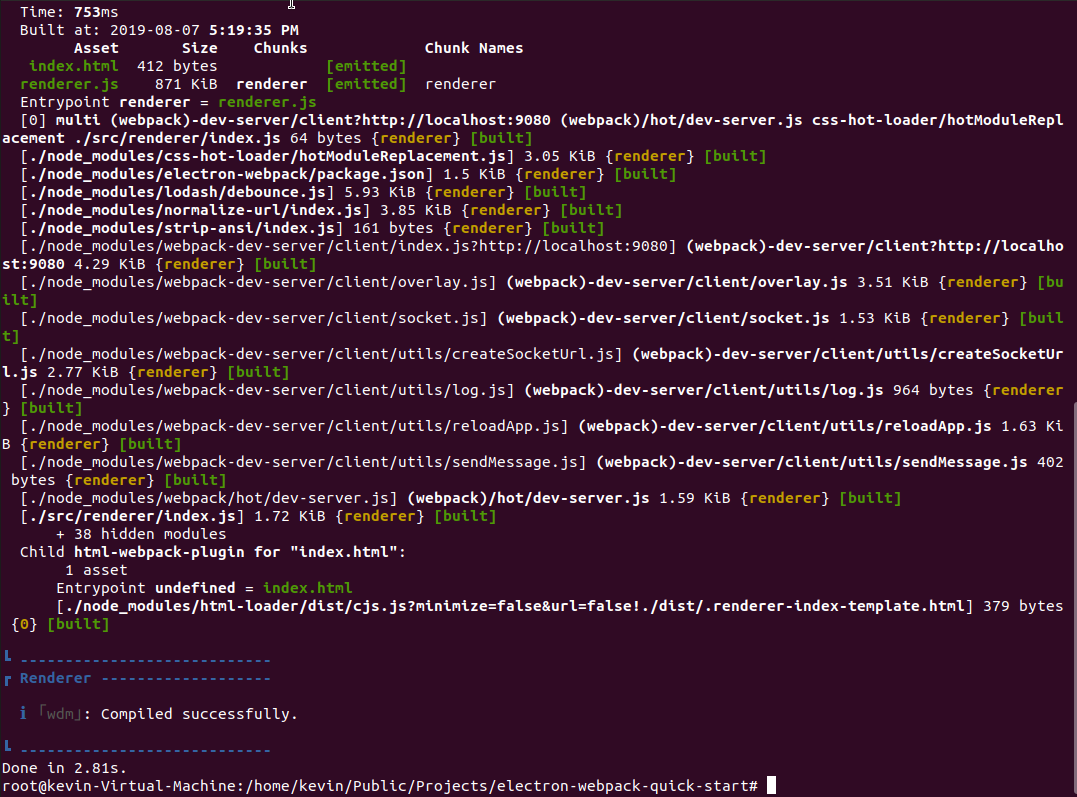Click the 'Asset' column header
The height and width of the screenshot is (797, 1077).
pyautogui.click(x=96, y=48)
